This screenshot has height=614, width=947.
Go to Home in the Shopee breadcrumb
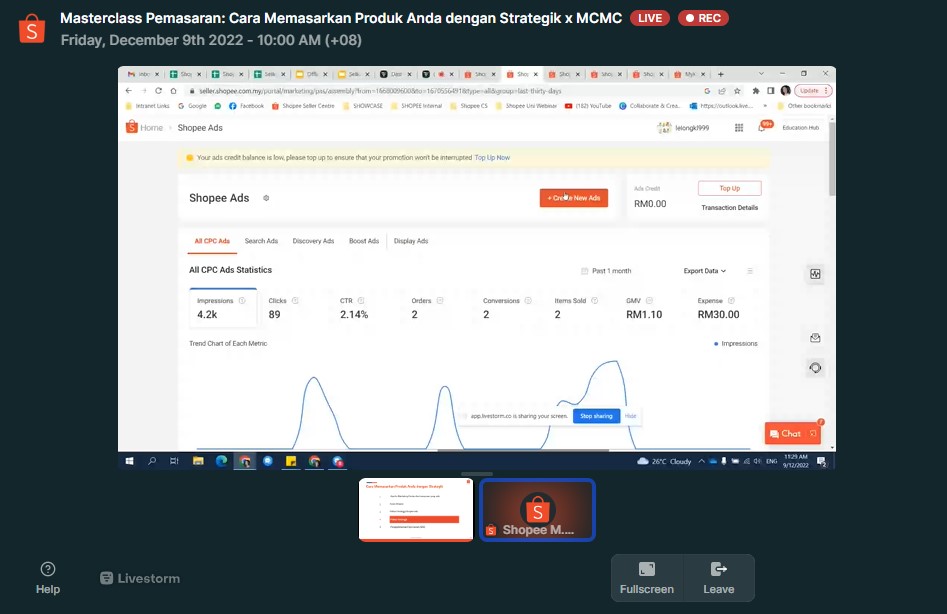[151, 127]
